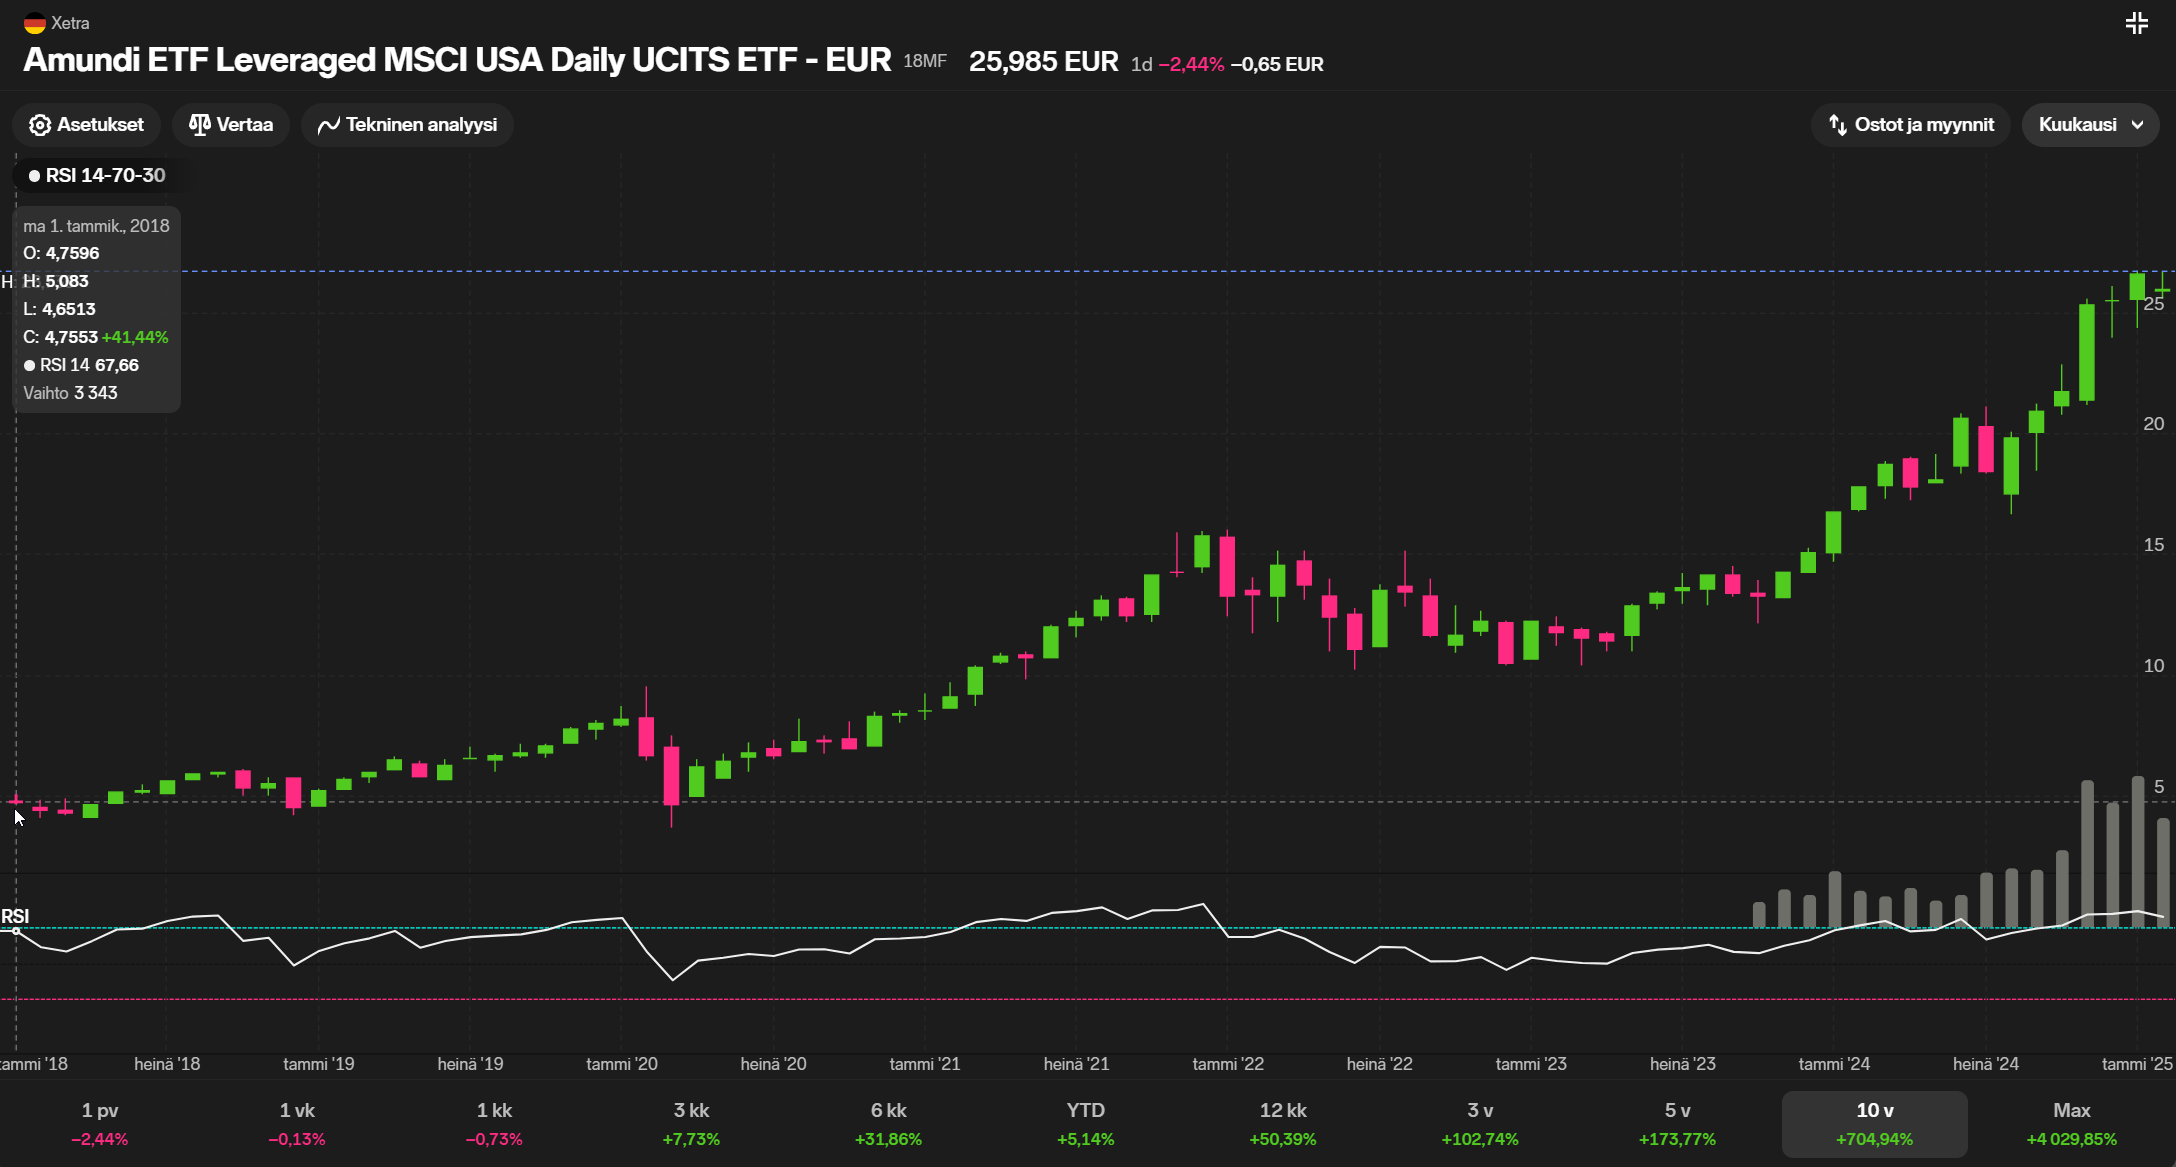Image resolution: width=2176 pixels, height=1167 pixels.
Task: Select the 3 kk time range
Action: click(x=691, y=1123)
